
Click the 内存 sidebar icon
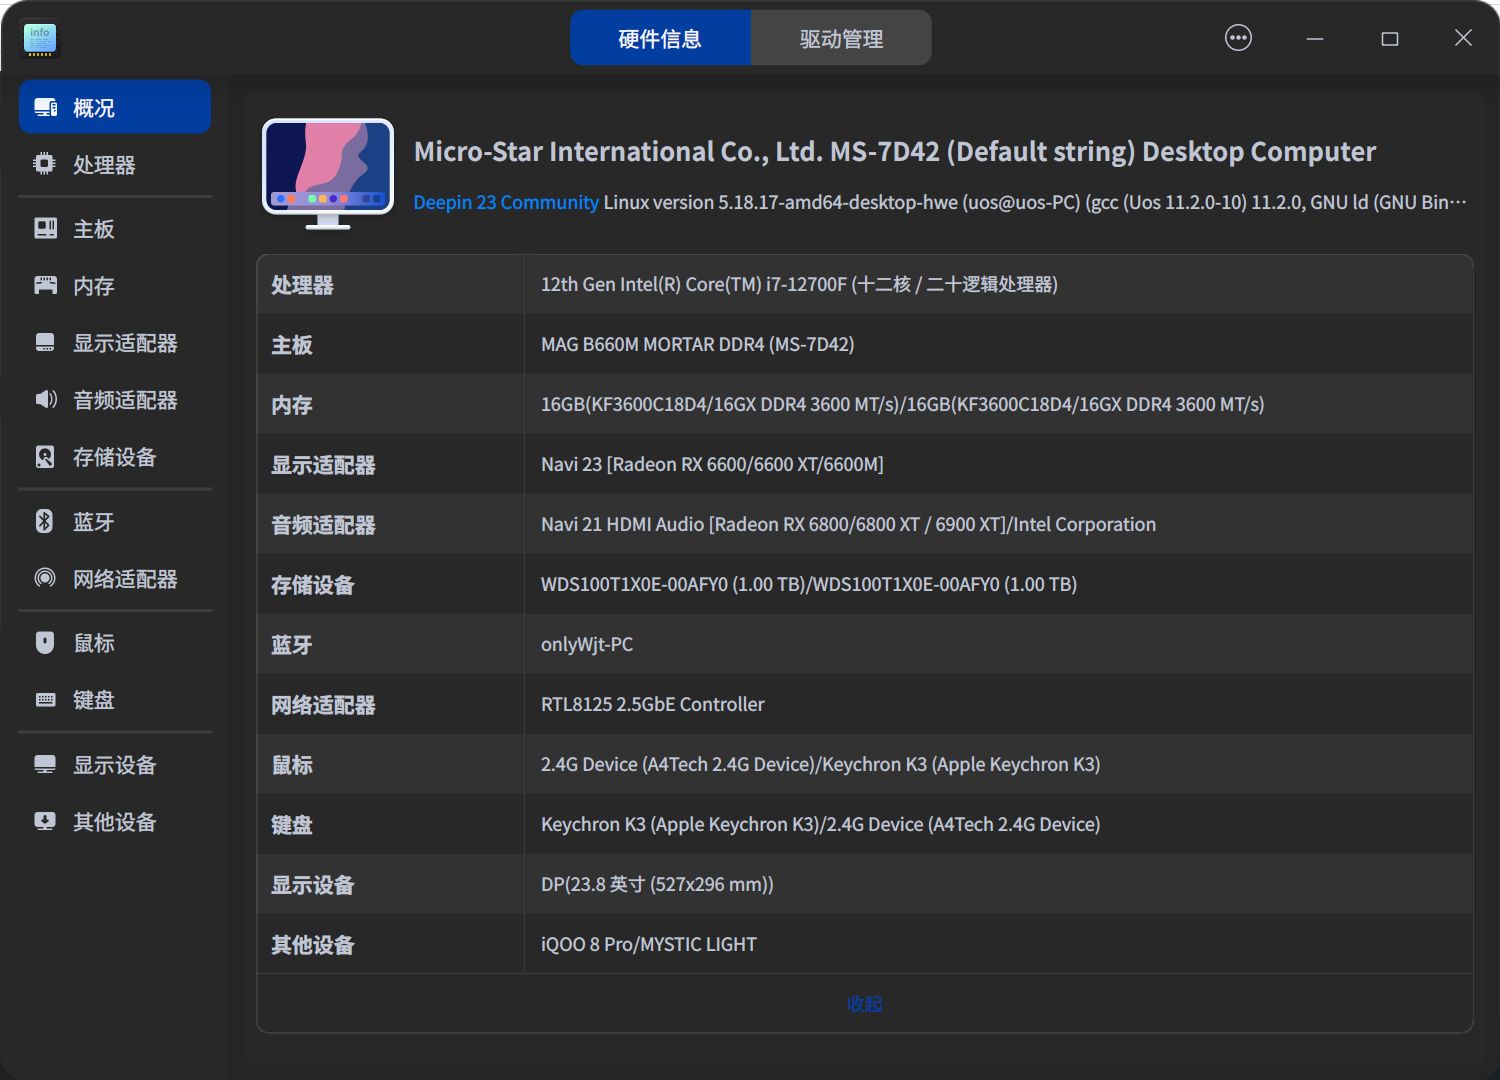(45, 285)
